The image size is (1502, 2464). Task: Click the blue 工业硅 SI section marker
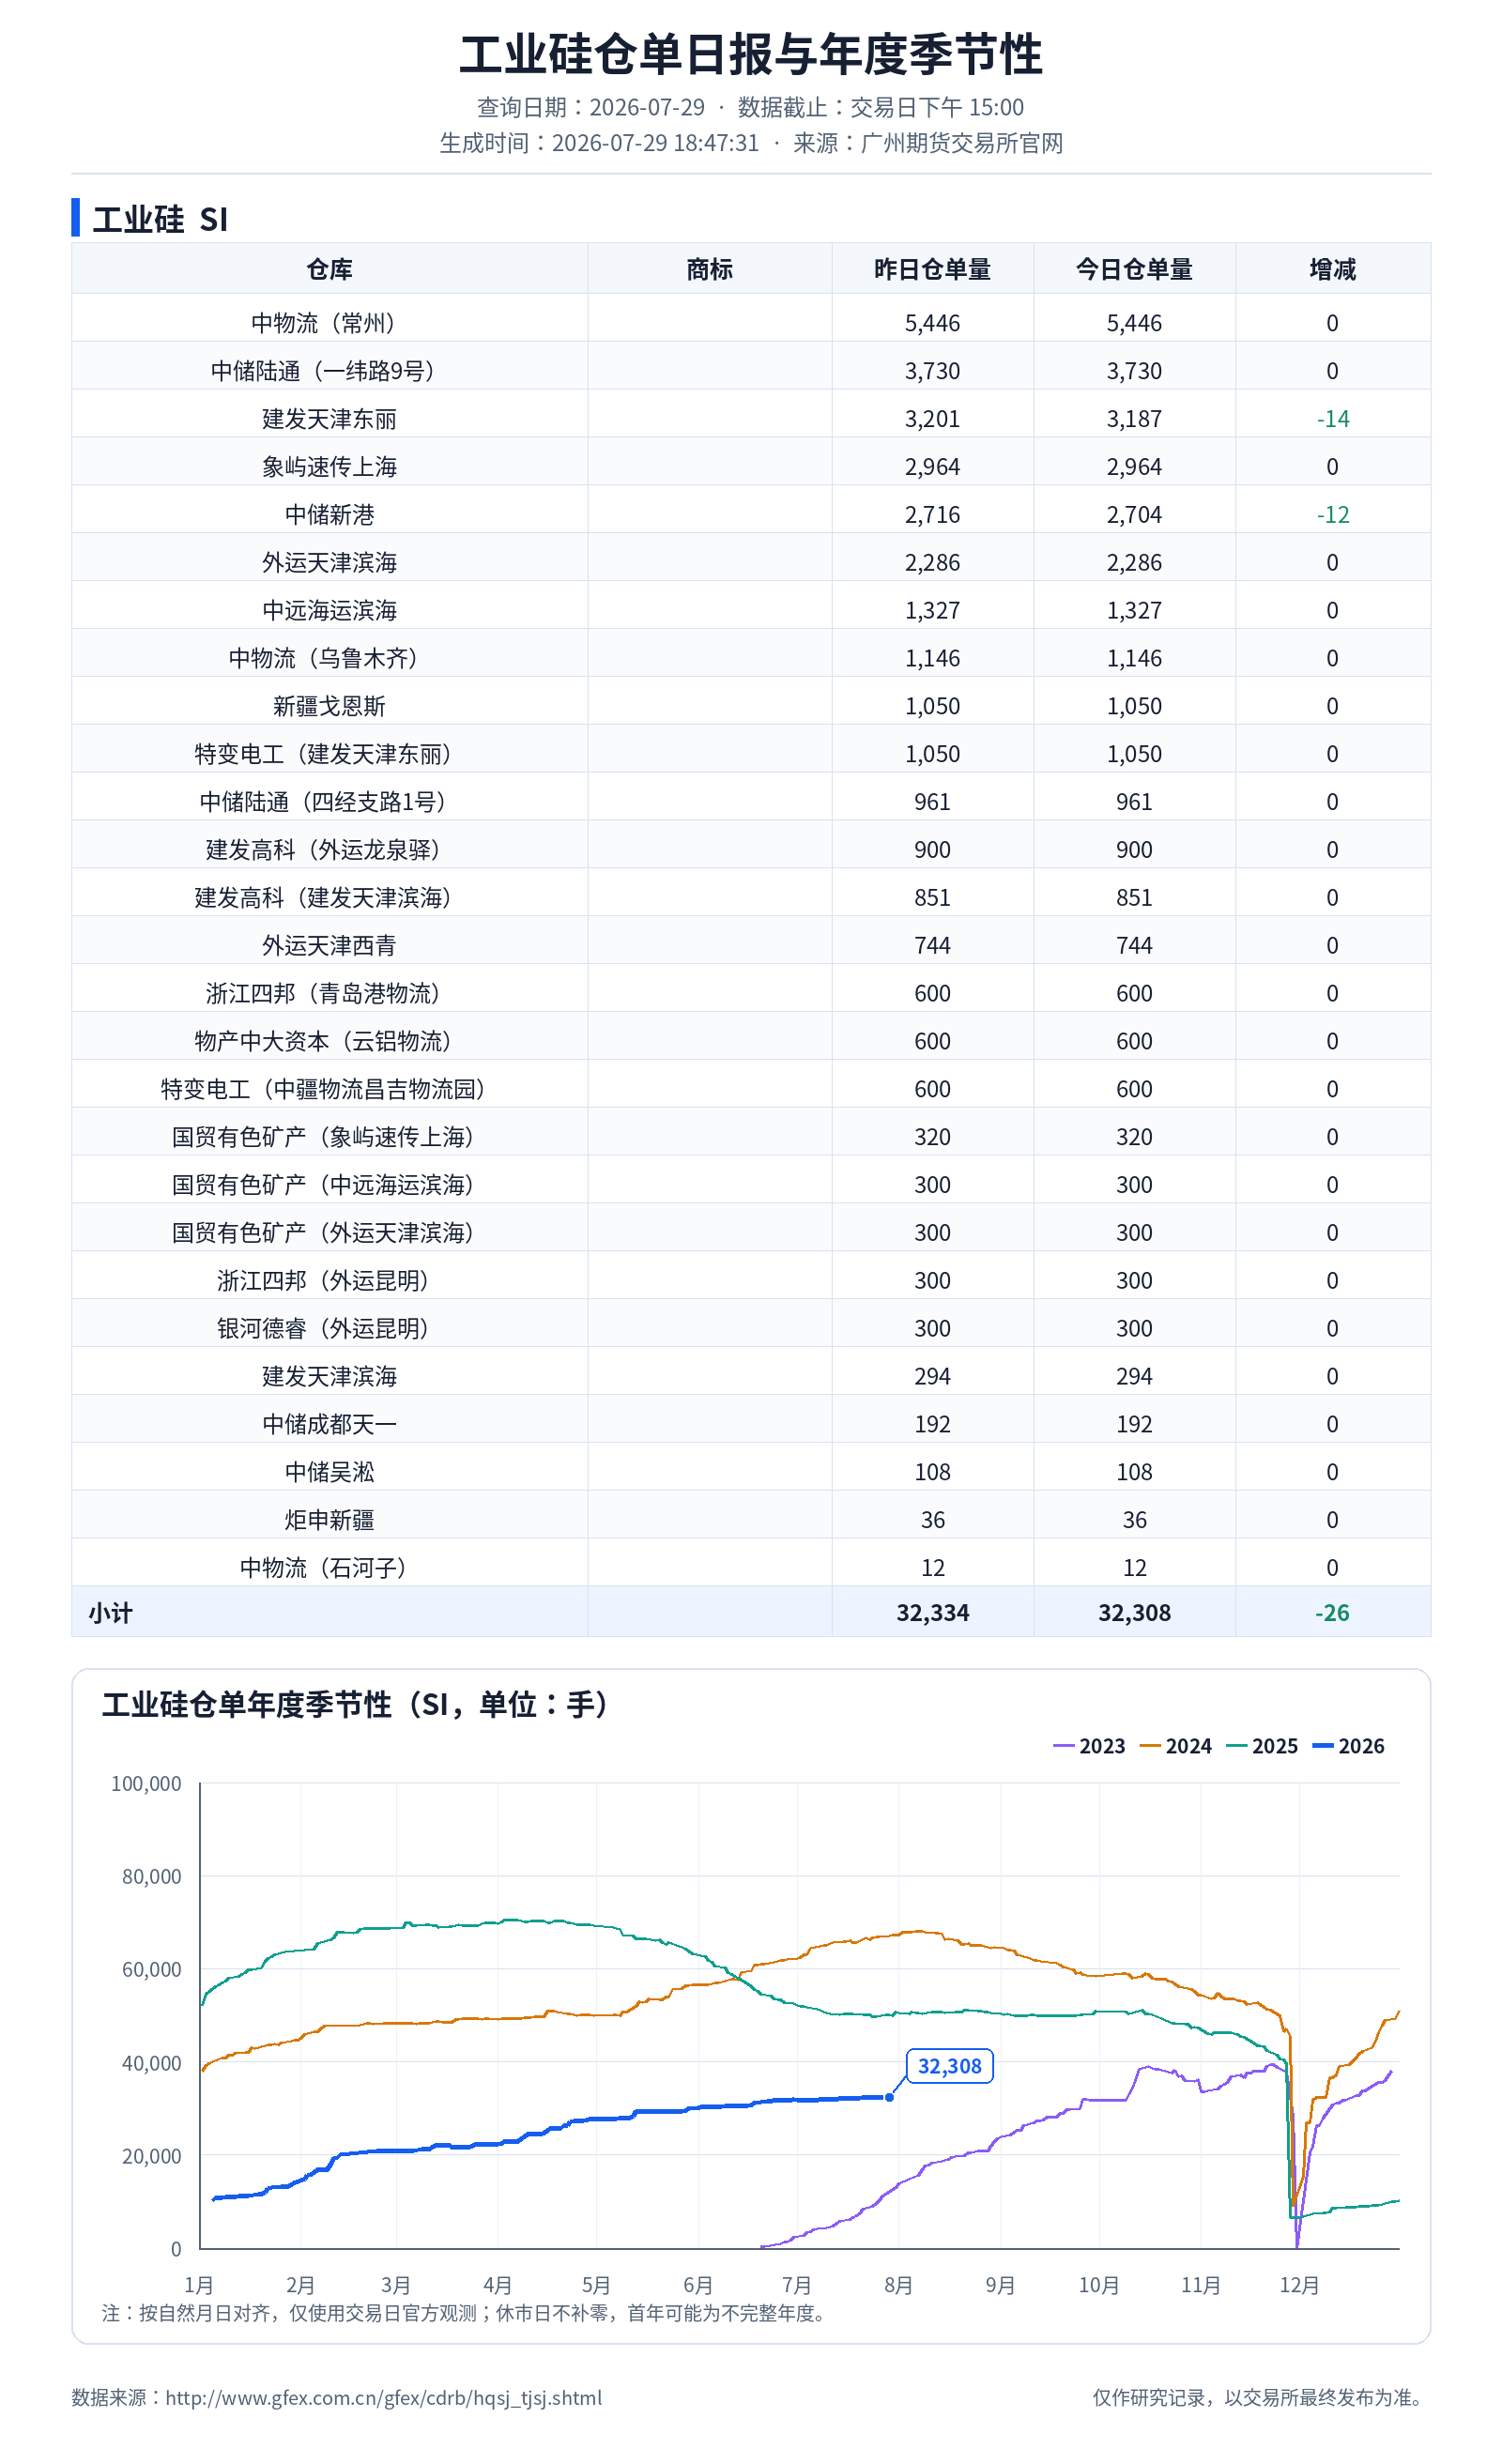click(75, 217)
